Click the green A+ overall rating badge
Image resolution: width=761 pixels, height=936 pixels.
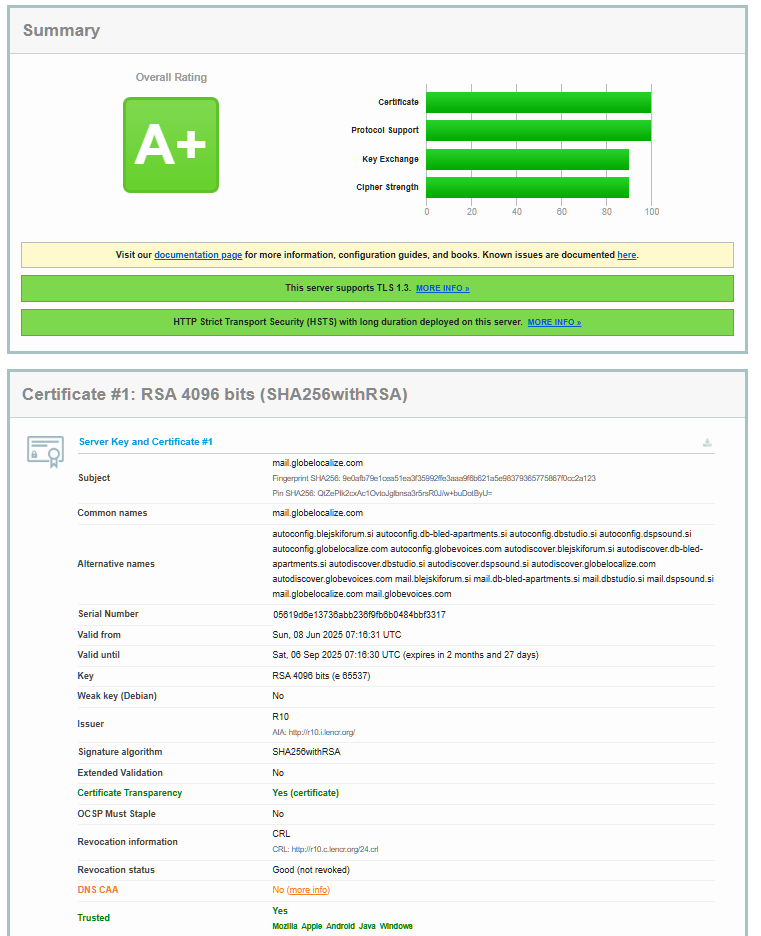coord(170,145)
